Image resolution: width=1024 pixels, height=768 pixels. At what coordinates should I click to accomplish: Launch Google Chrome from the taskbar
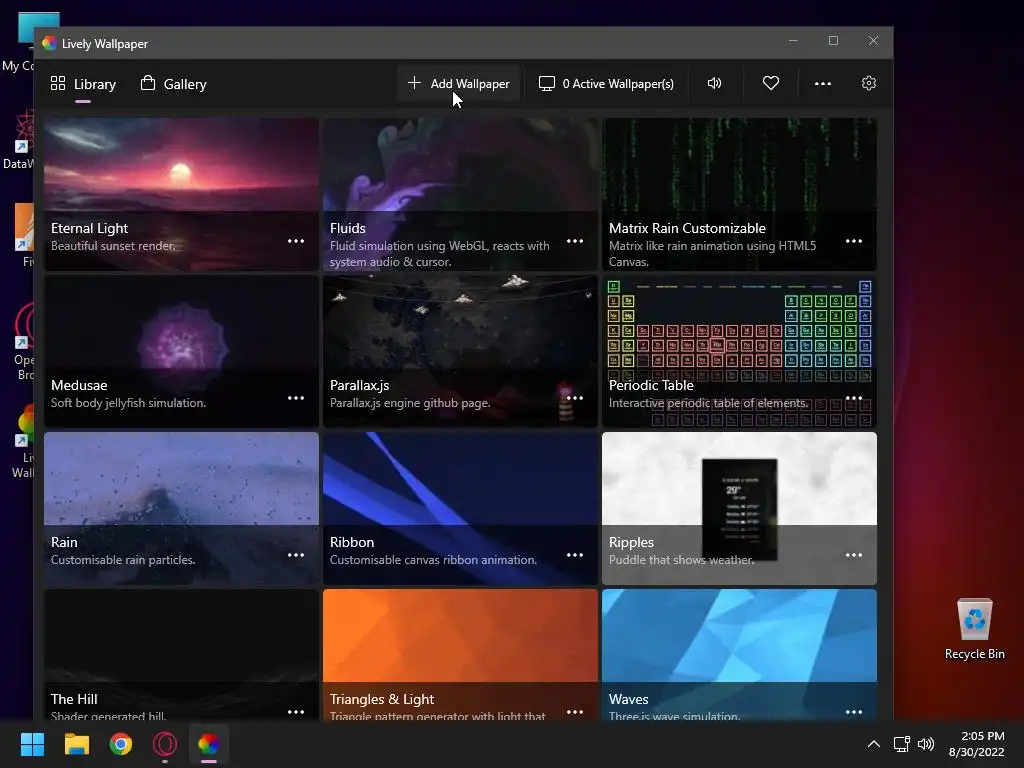pos(121,744)
